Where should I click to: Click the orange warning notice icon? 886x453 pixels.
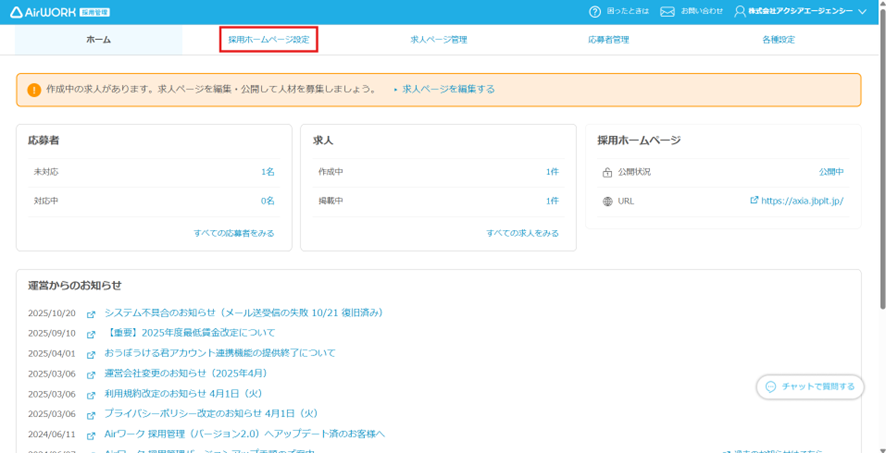click(34, 90)
